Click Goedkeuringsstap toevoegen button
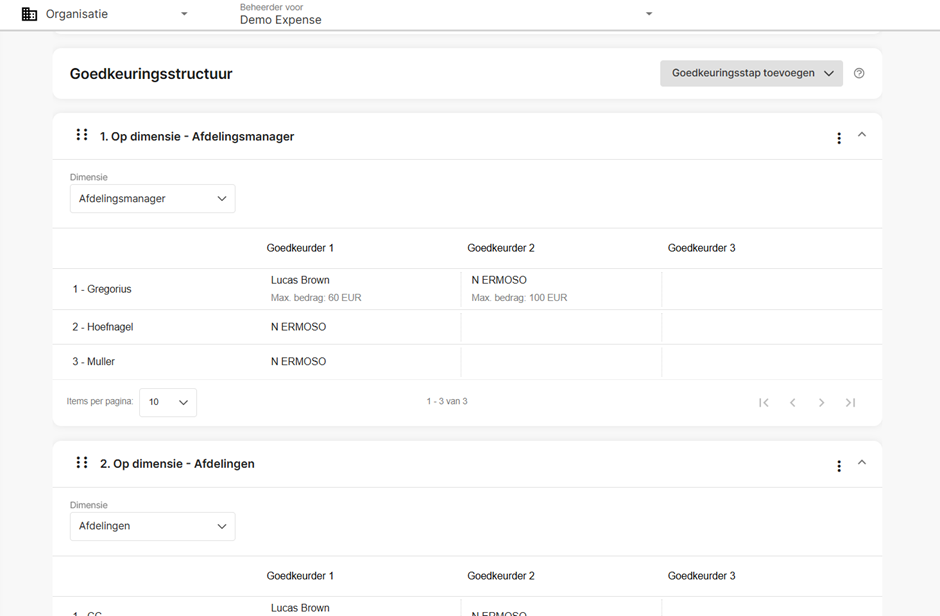940x616 pixels. 751,73
